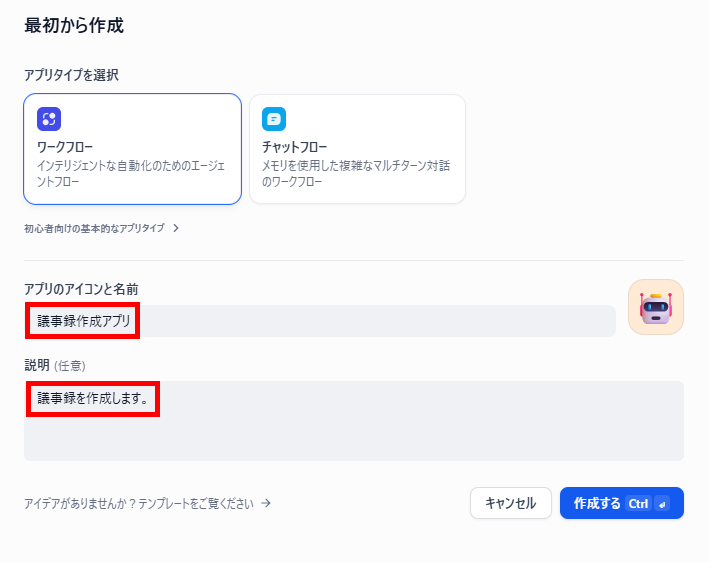Click the キャンセル button
Viewport: 710px width, 562px height.
tap(511, 503)
